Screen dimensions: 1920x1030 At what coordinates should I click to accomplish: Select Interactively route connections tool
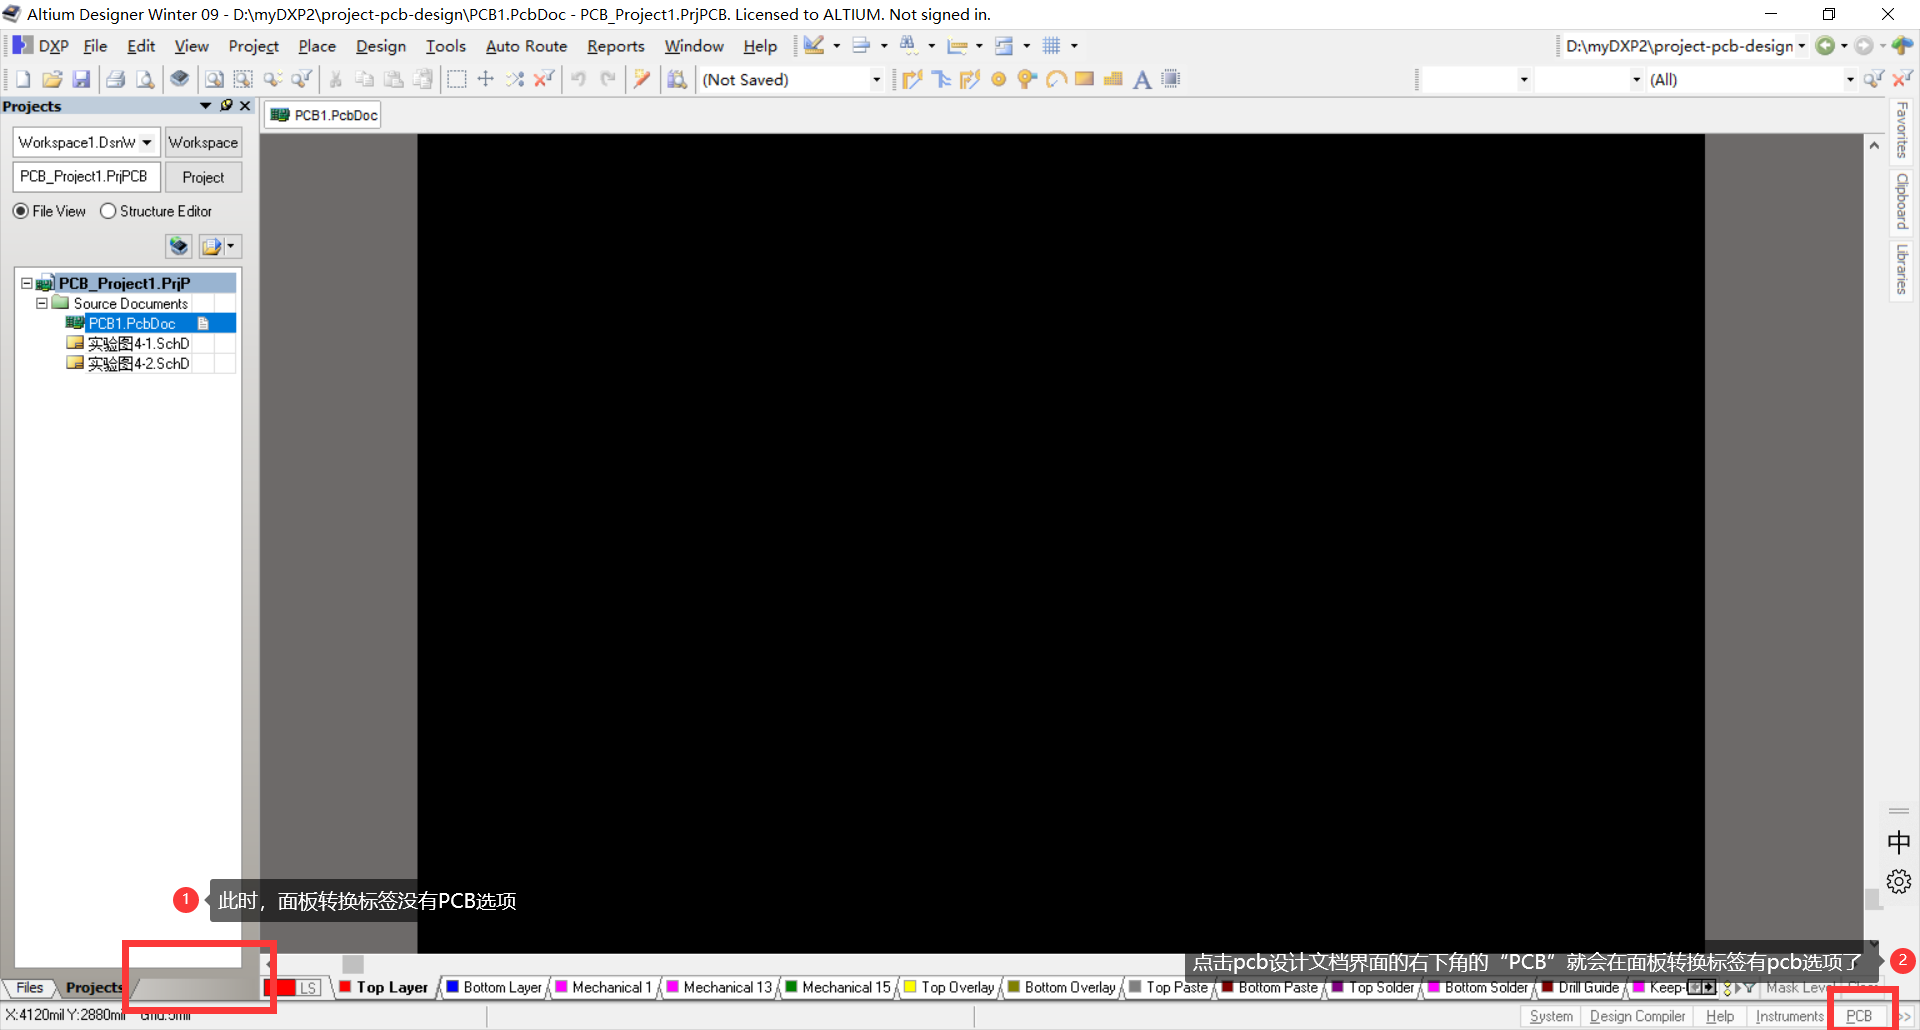point(911,79)
